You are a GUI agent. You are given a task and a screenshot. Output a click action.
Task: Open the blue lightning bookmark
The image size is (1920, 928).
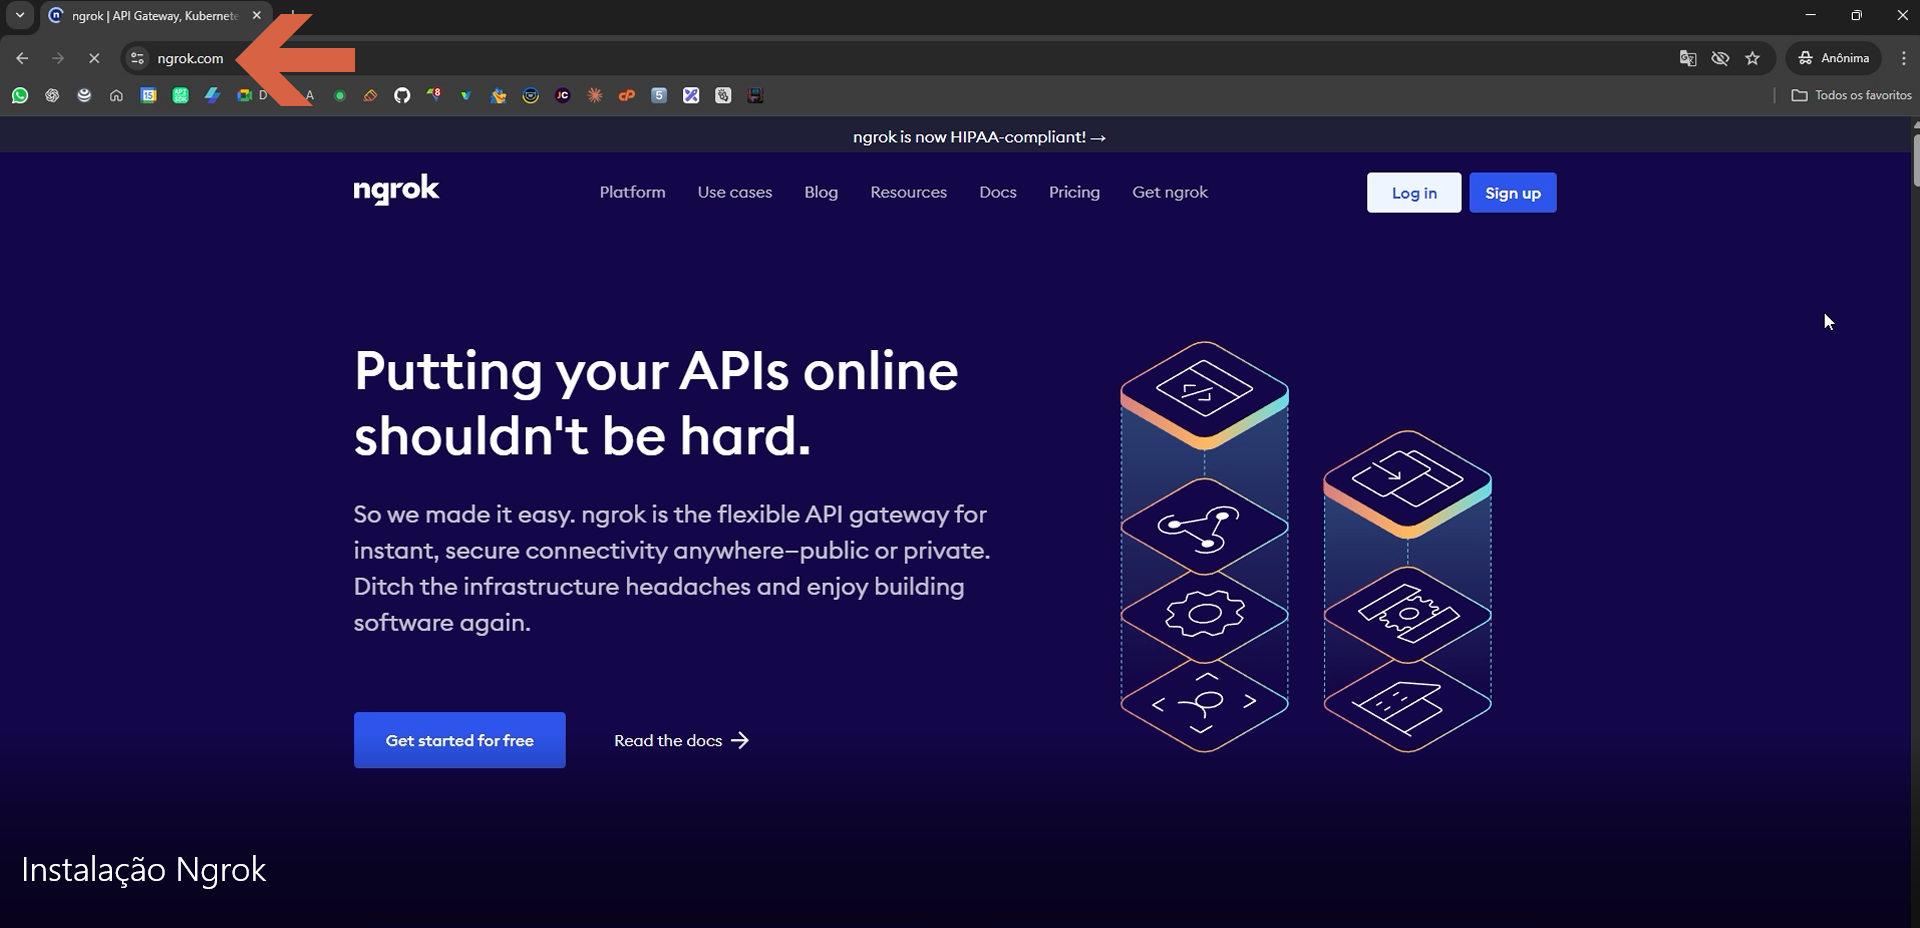coord(212,95)
